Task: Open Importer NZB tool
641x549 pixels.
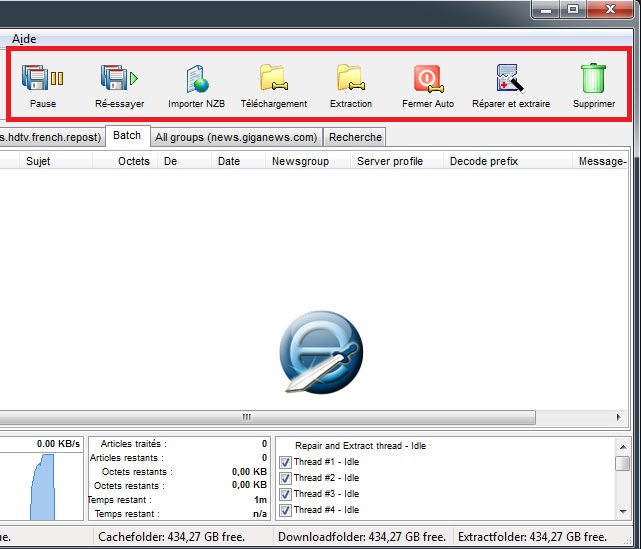Action: (x=197, y=78)
